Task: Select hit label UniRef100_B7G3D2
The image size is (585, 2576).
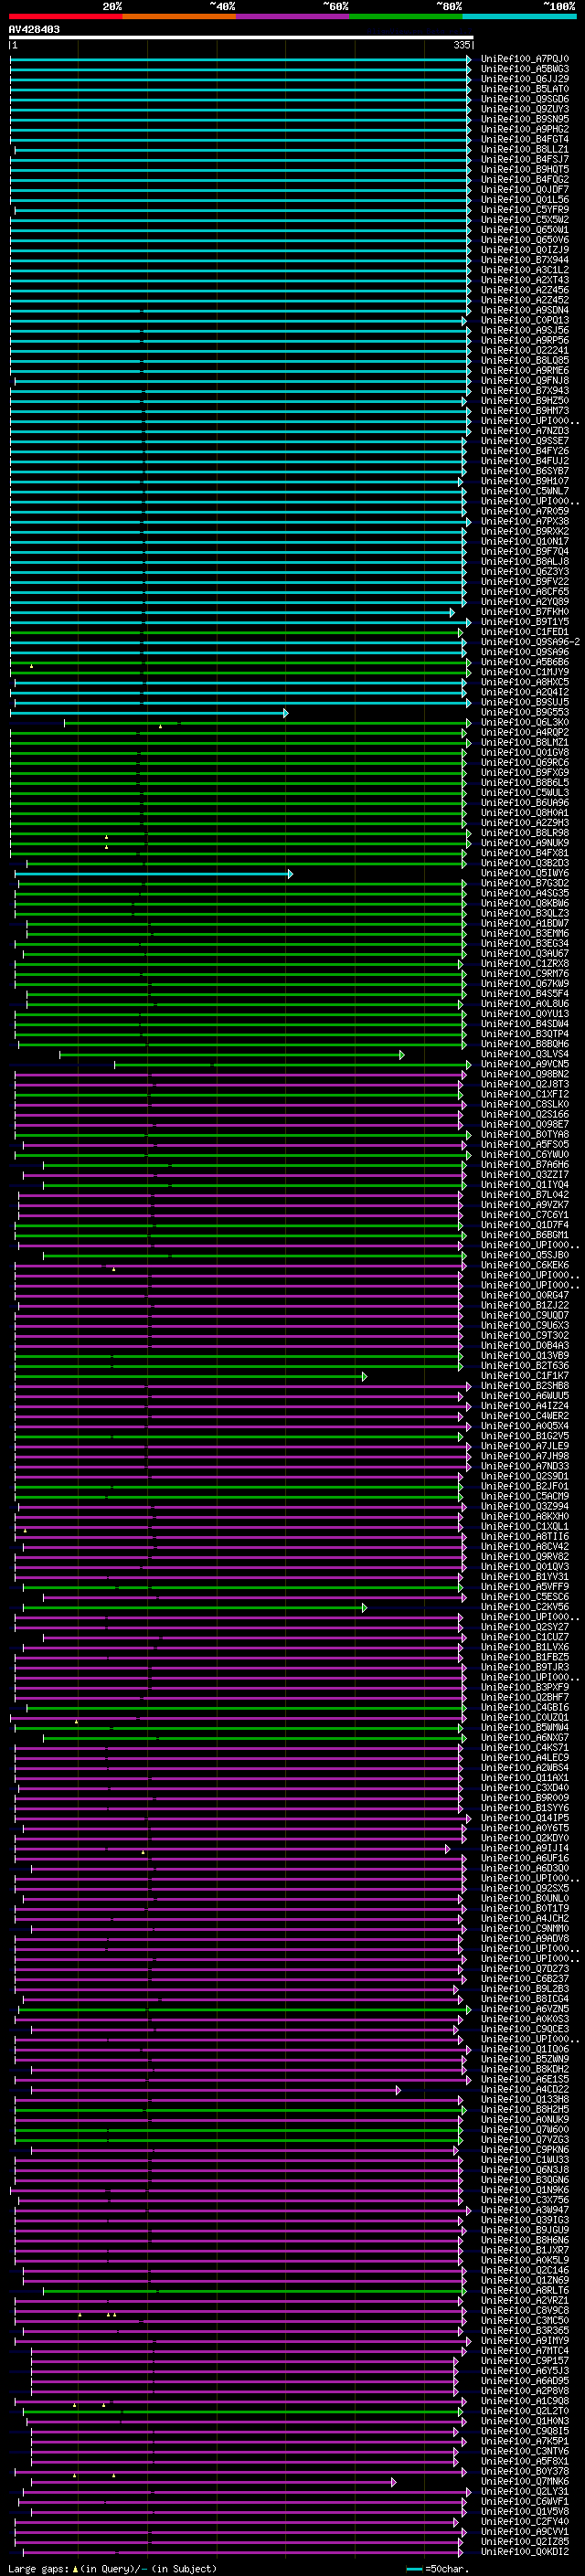Action: [525, 883]
